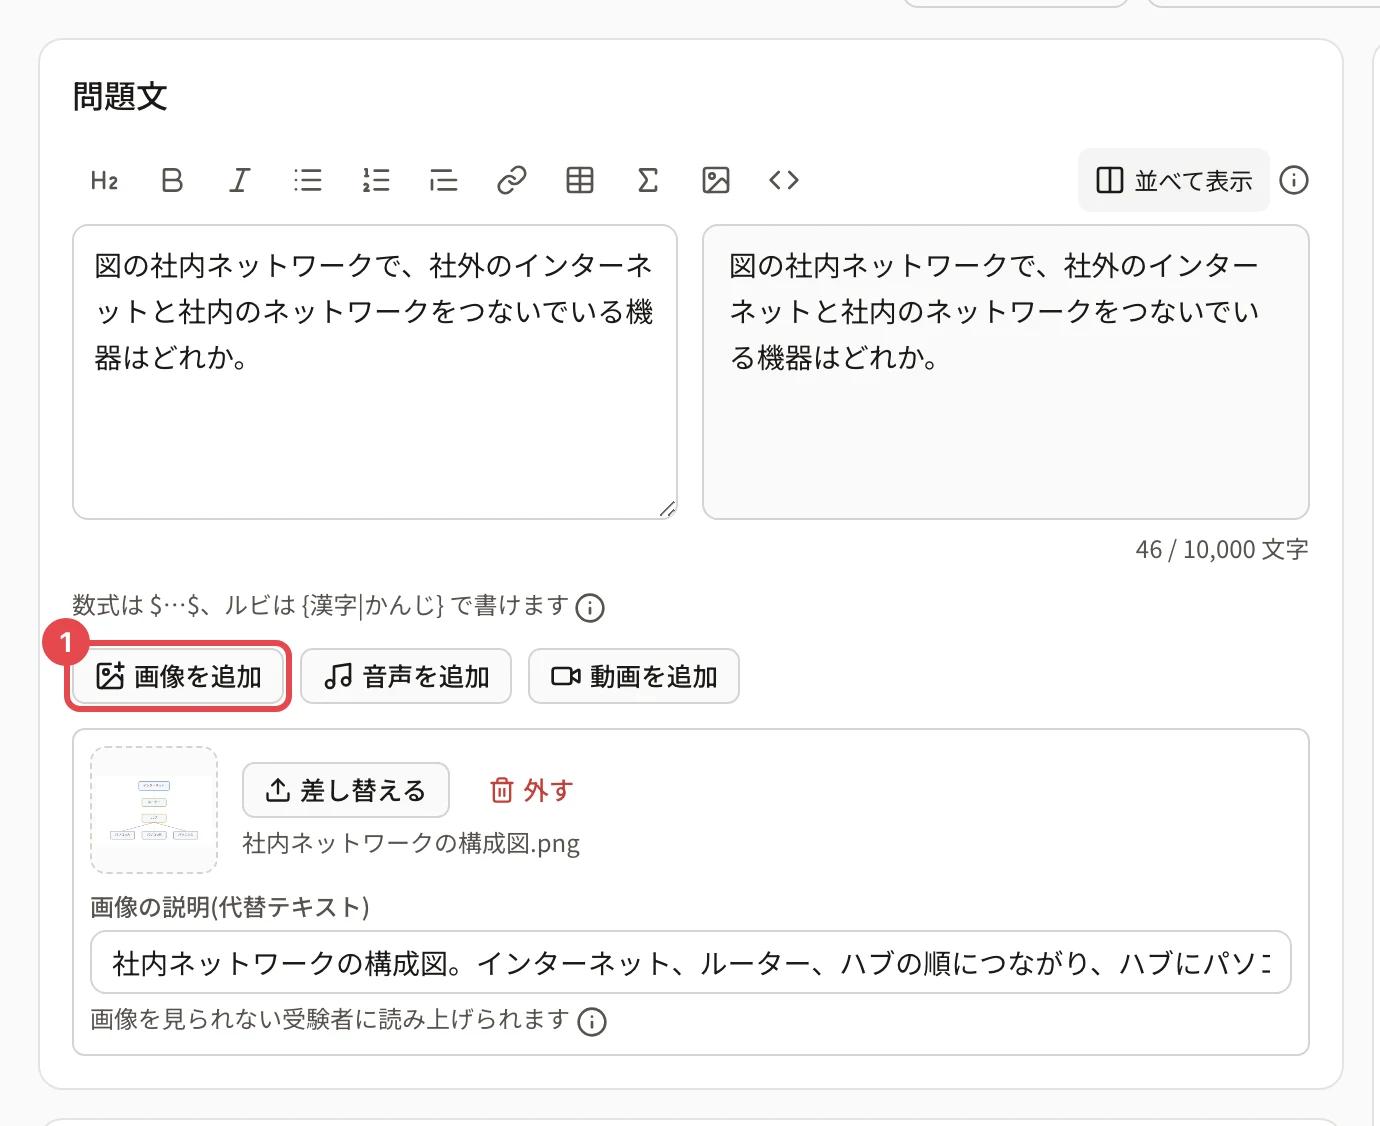Click 音声を追加 button

406,676
